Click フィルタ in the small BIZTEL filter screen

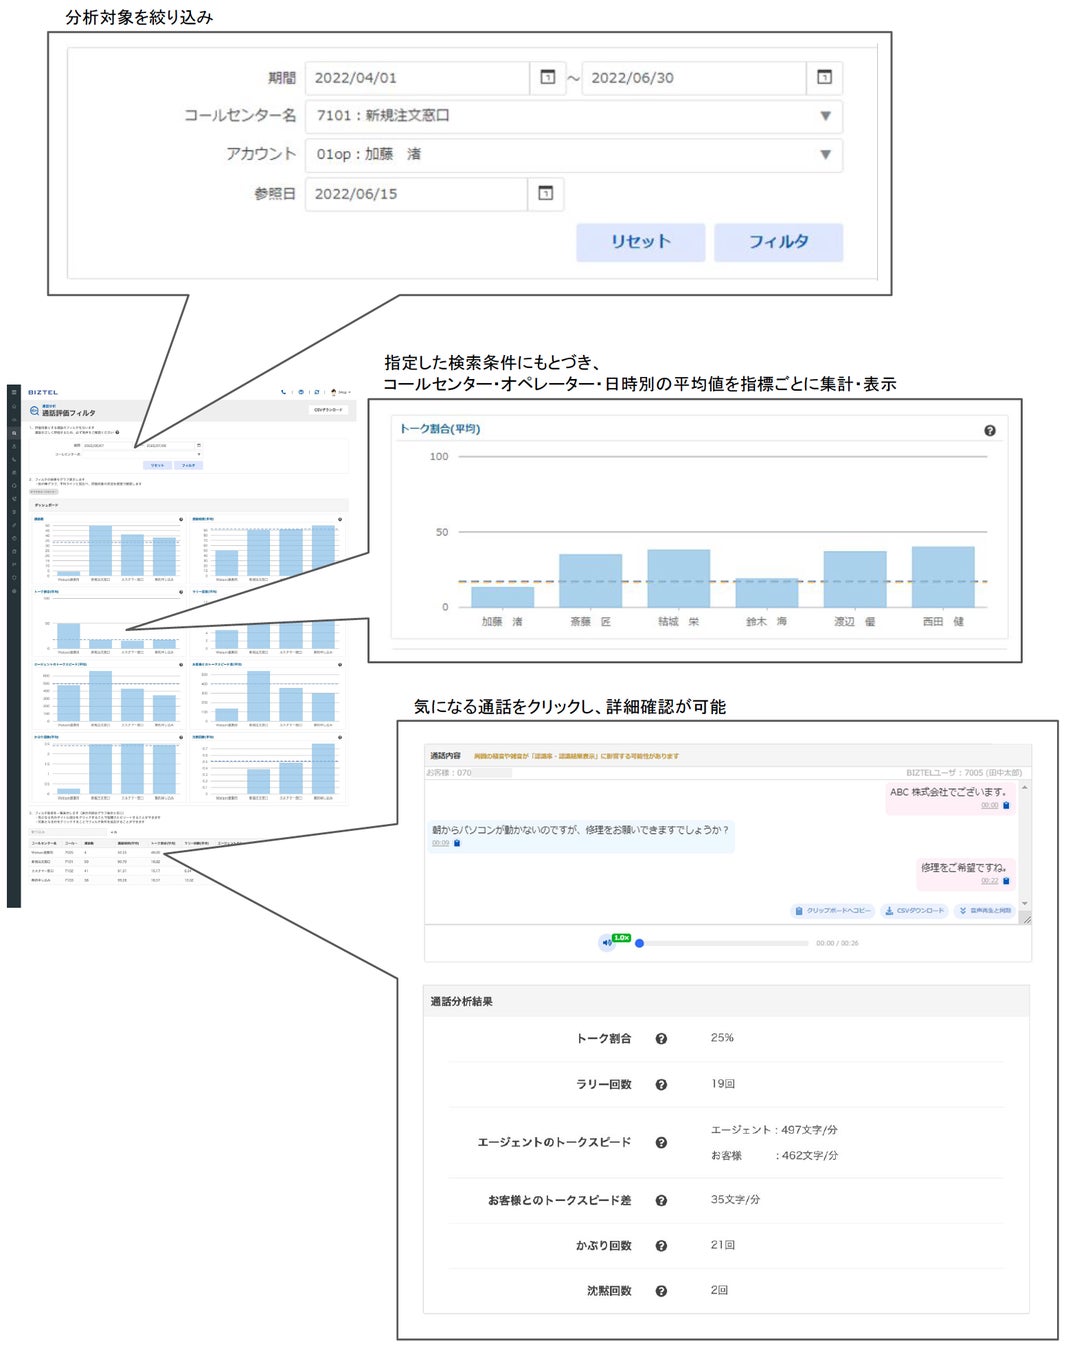click(x=188, y=465)
